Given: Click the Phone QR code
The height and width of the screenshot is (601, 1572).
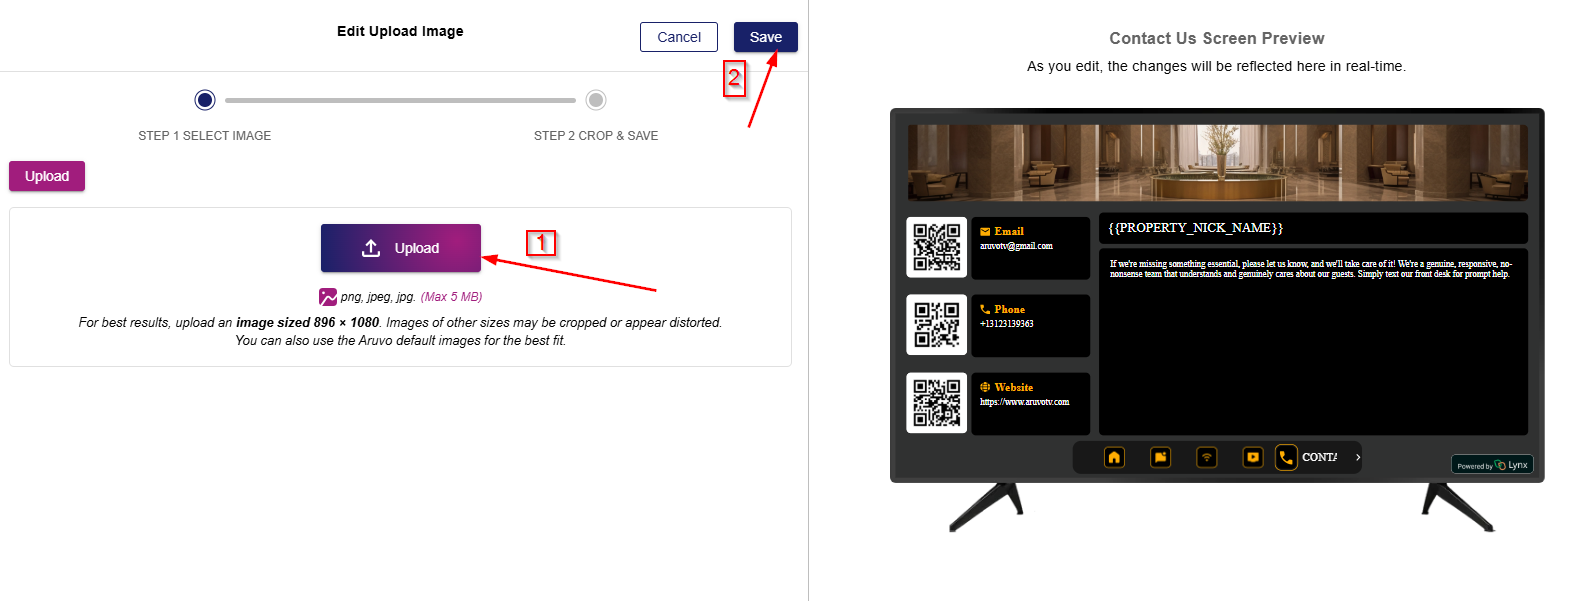Looking at the screenshot, I should coord(937,325).
